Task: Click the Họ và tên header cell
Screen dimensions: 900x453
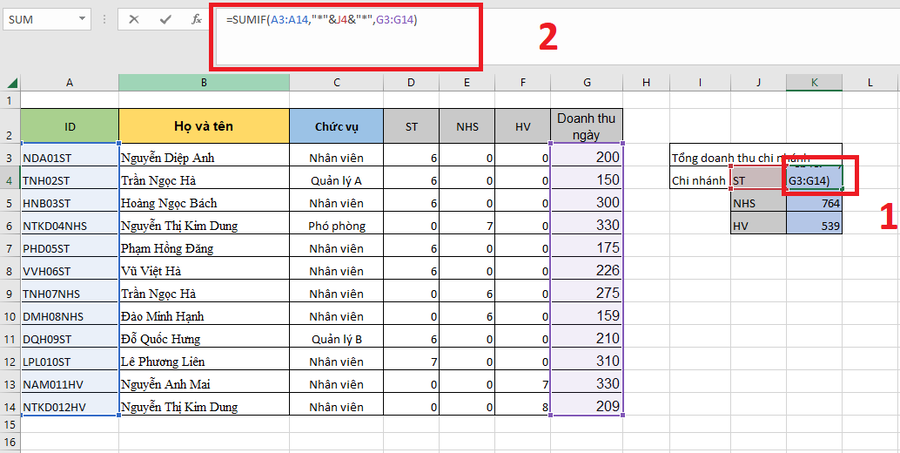Action: (204, 126)
